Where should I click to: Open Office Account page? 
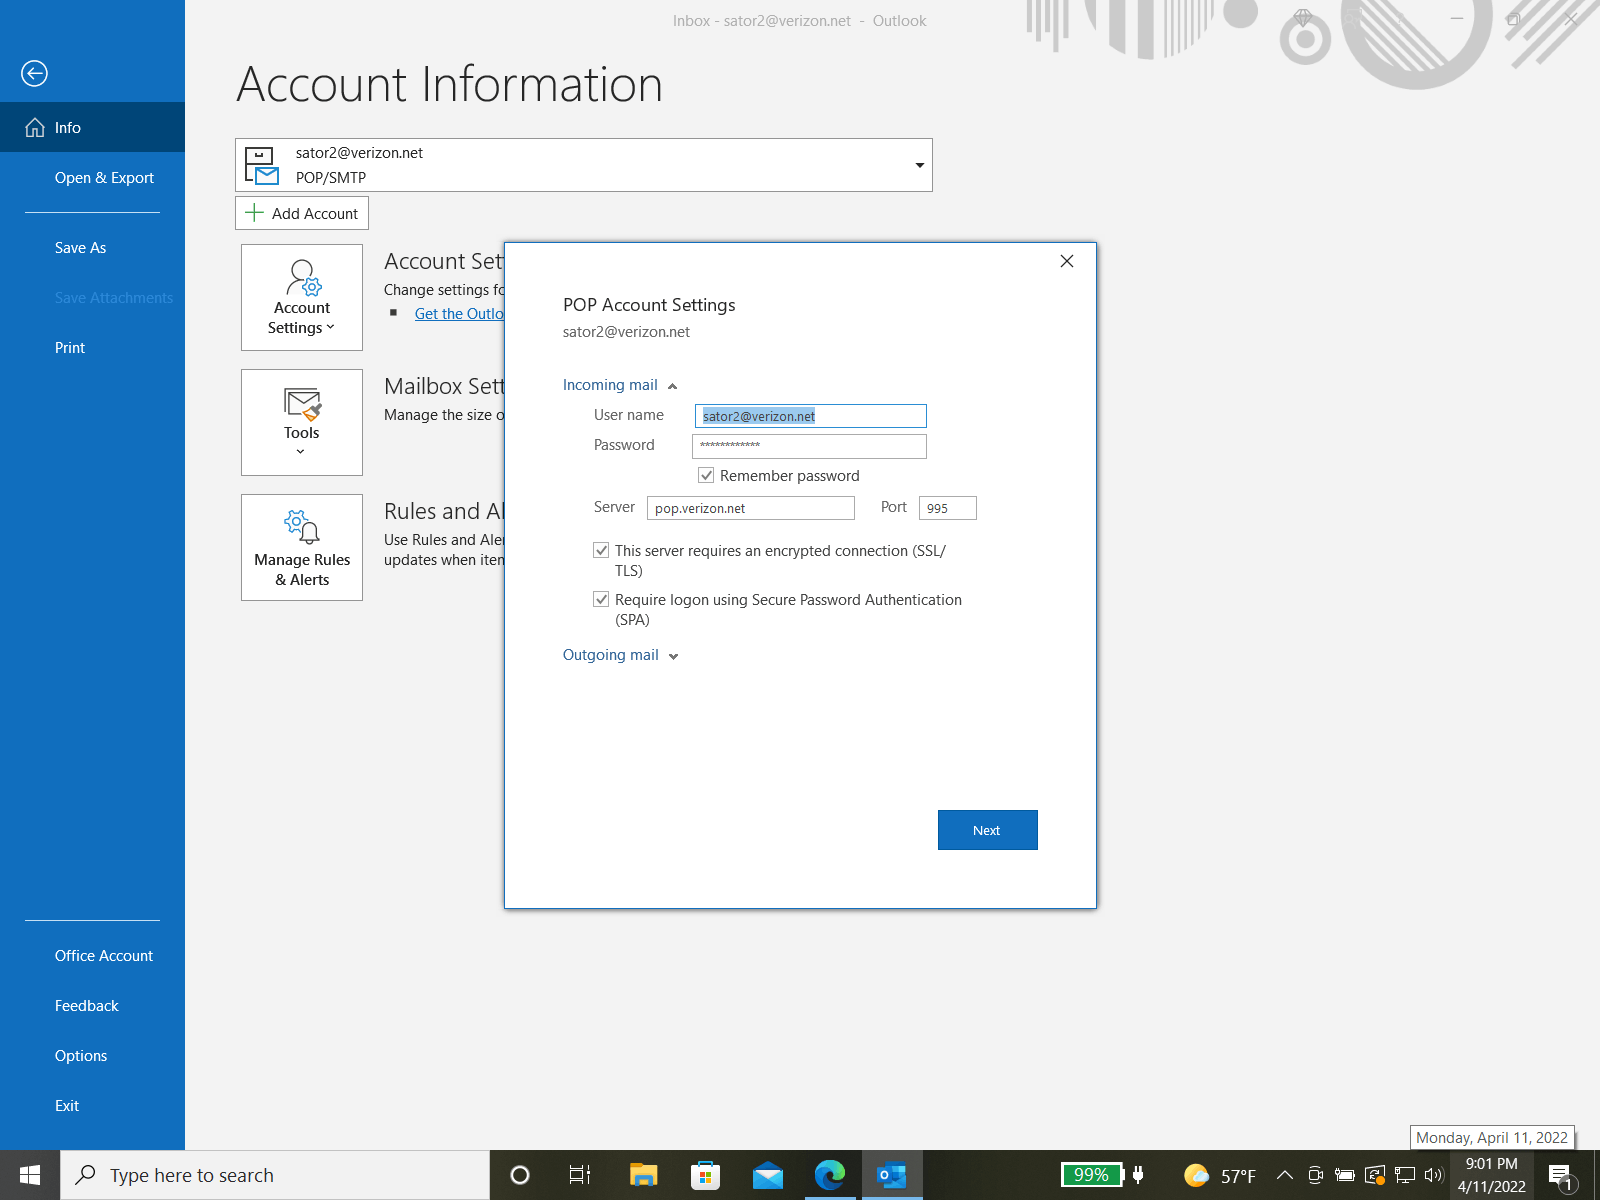click(x=92, y=955)
